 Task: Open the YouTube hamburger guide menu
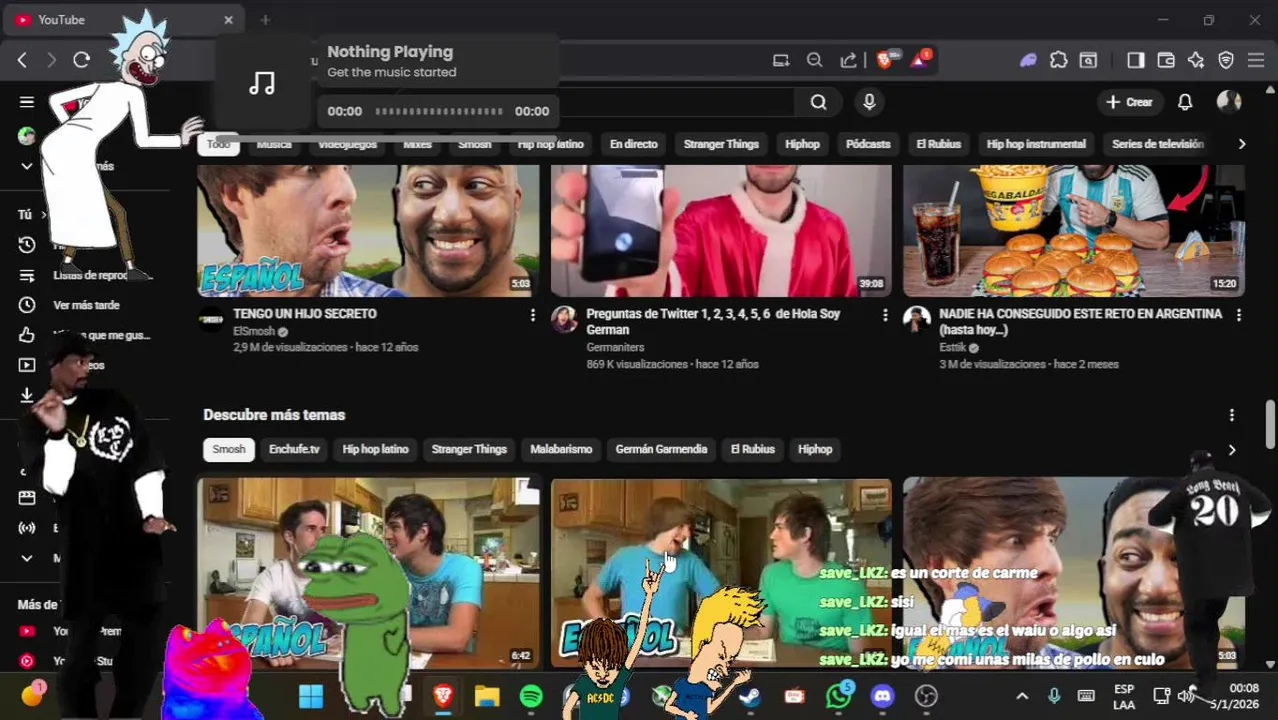(27, 102)
